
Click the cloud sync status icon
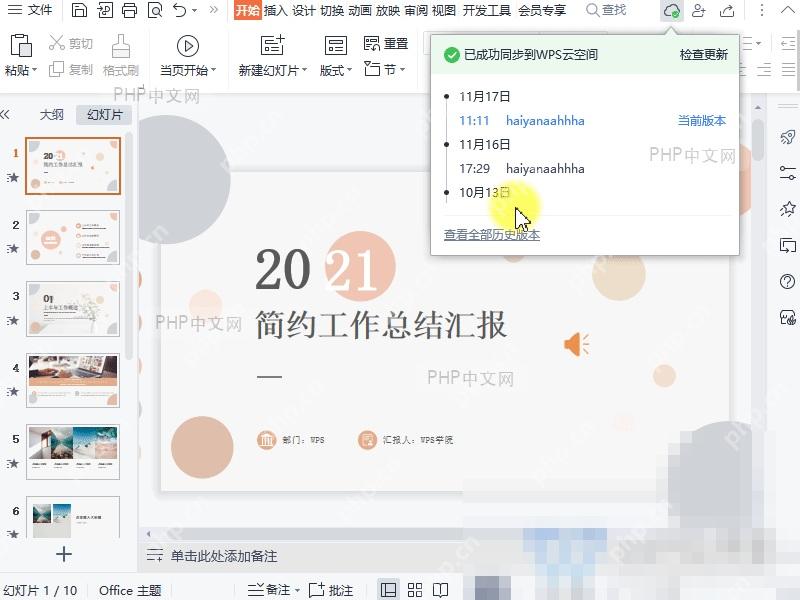(x=671, y=10)
